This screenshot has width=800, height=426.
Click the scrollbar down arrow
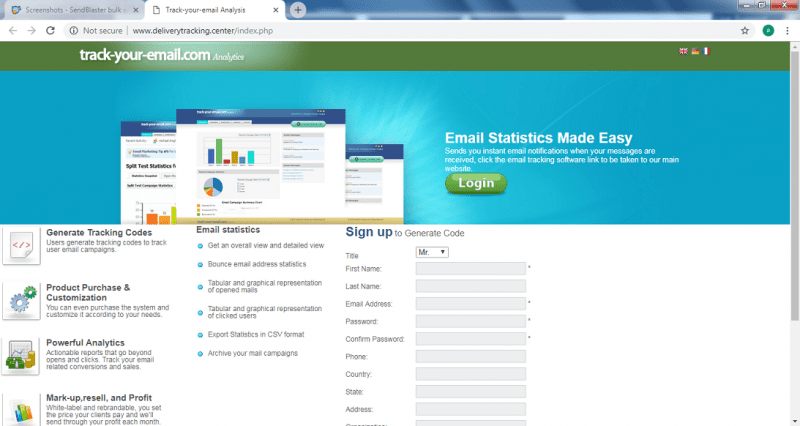tap(794, 421)
